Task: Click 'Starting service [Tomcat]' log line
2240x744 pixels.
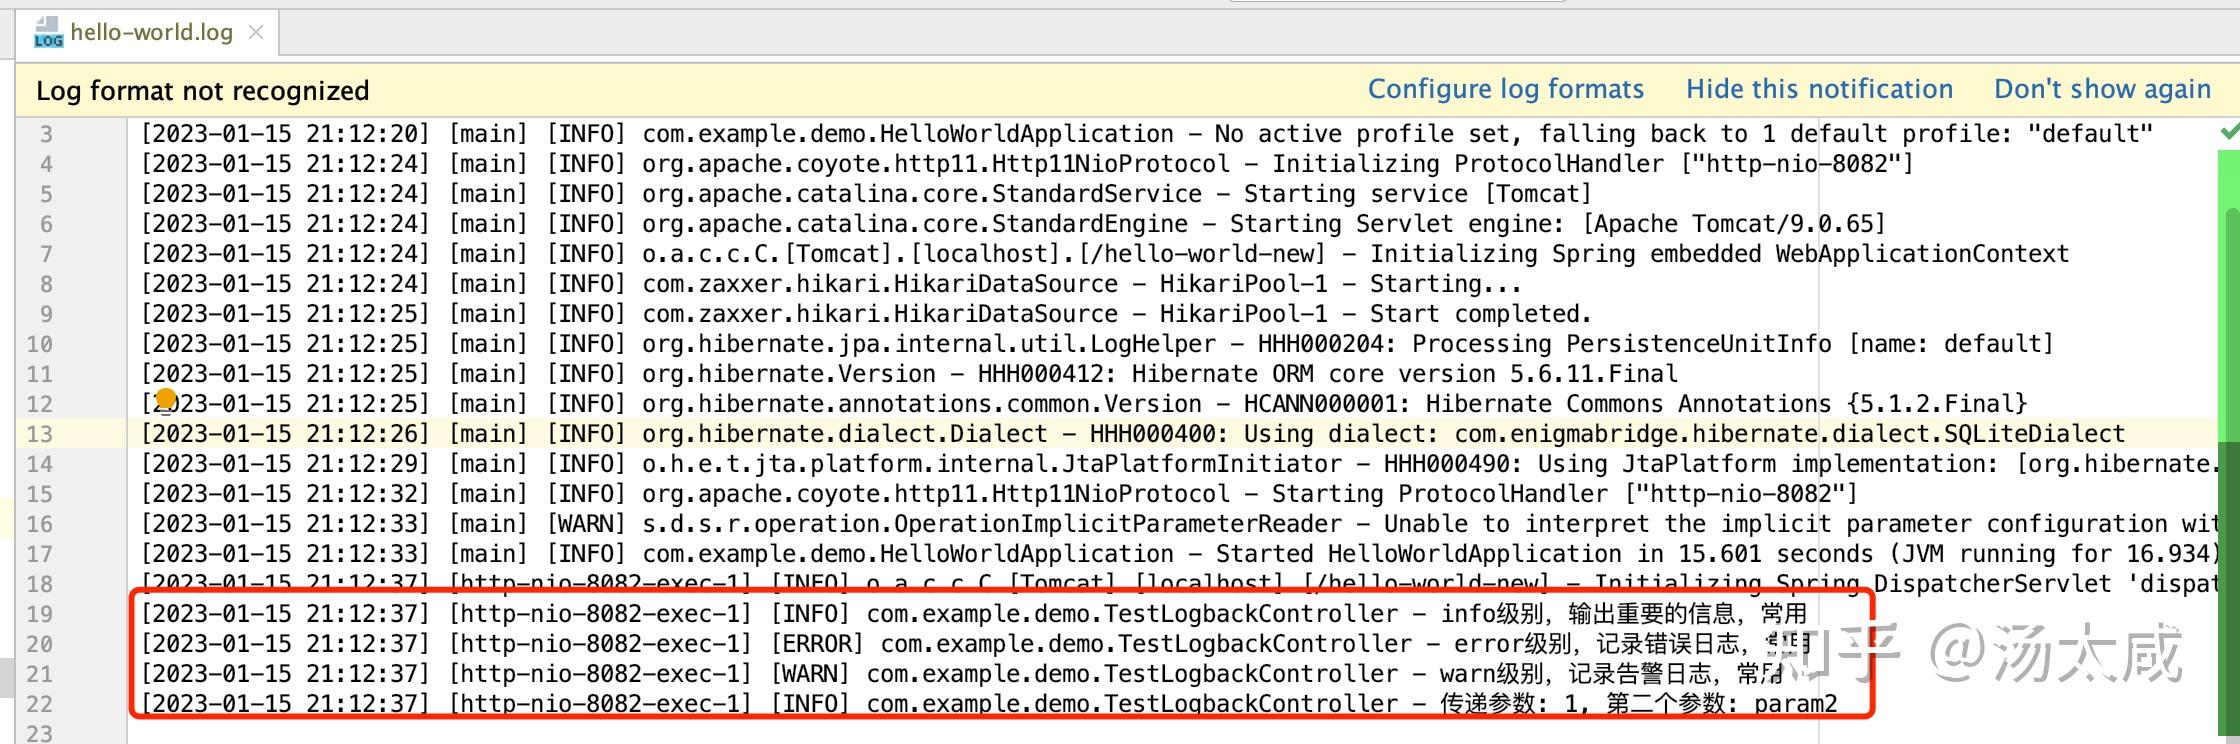Action: [865, 194]
